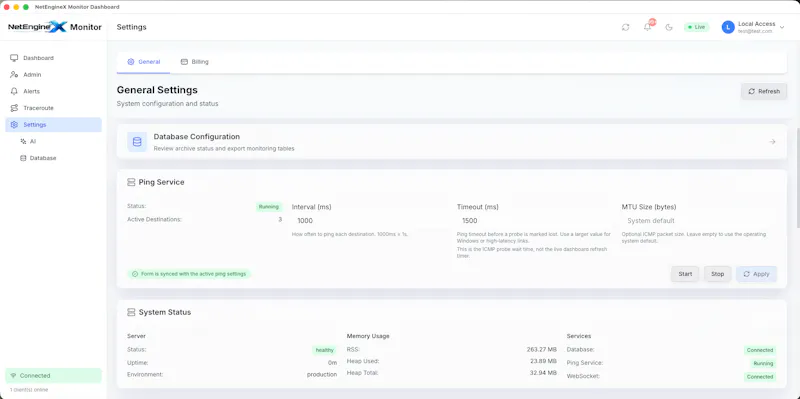This screenshot has height=399, width=800.
Task: Click the Heap Used value 23.89 MB
Action: [543, 361]
